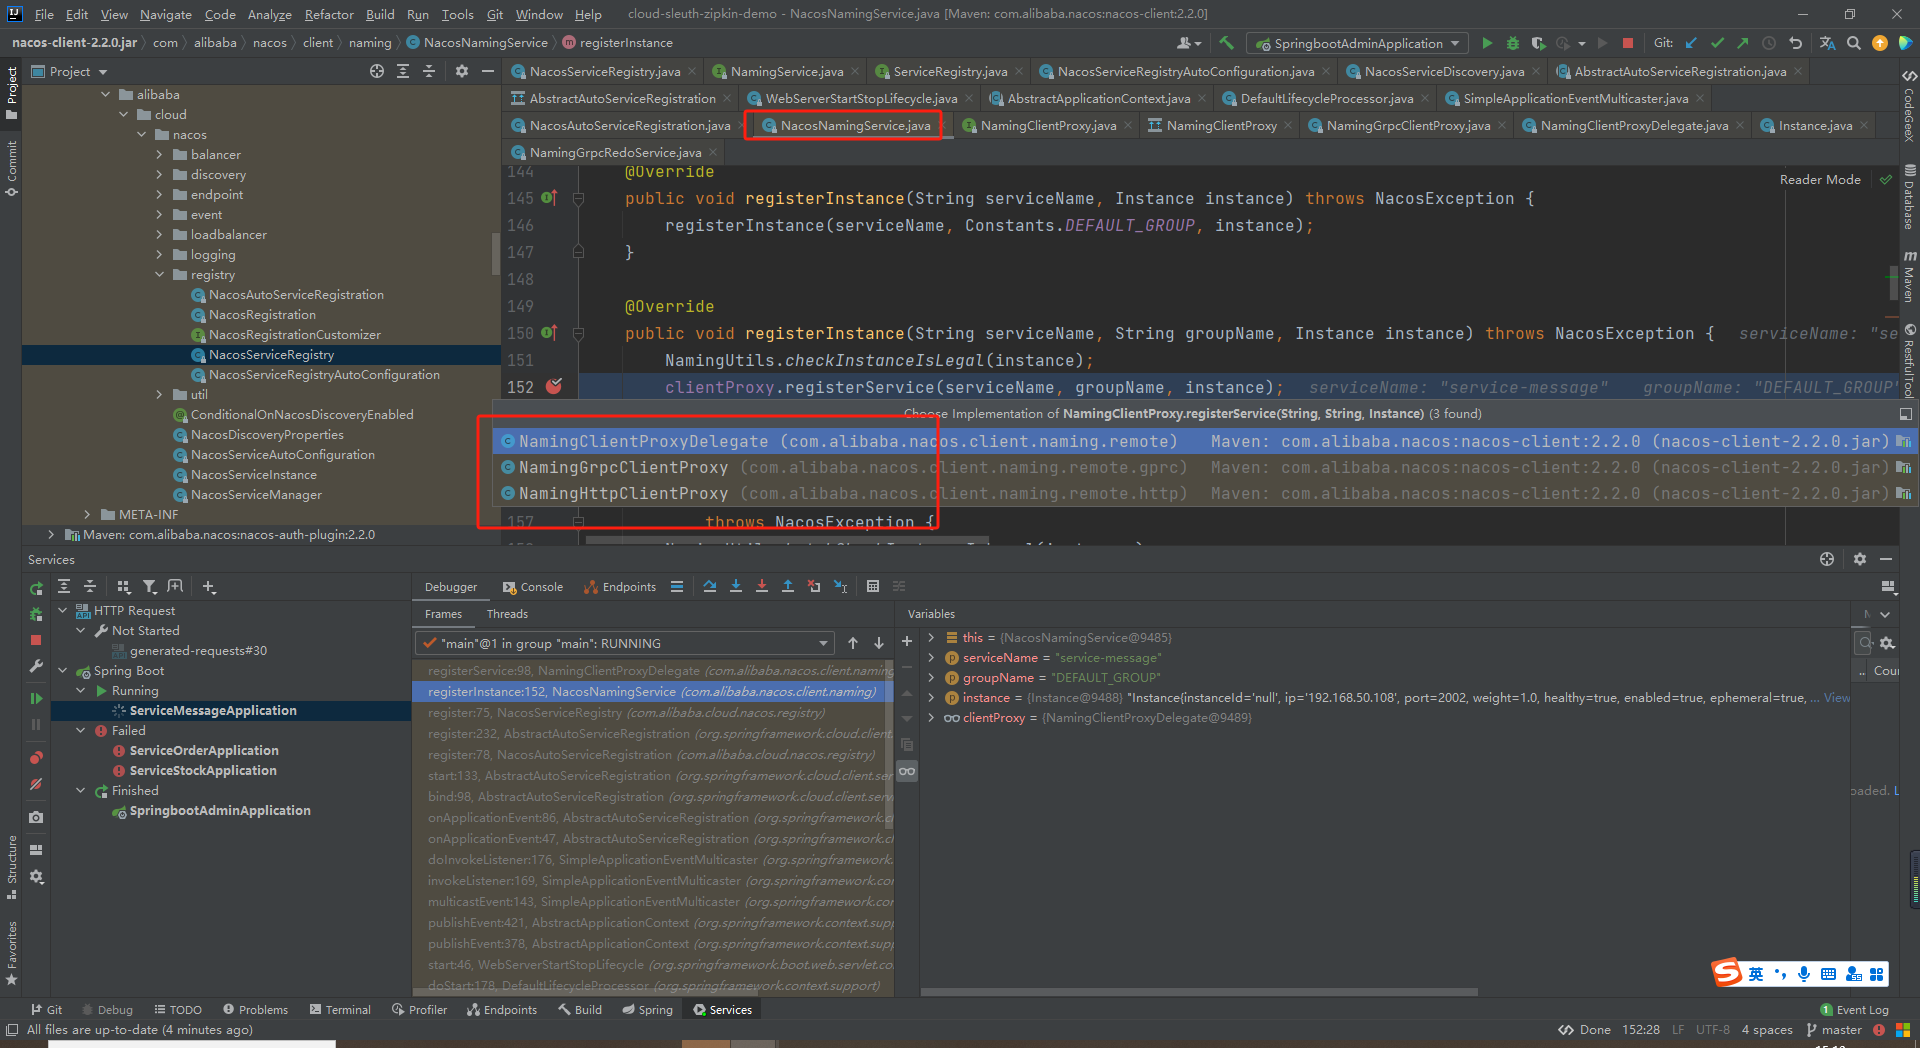Toggle Mute Breakpoints icon in Services
Image resolution: width=1920 pixels, height=1048 pixels.
pos(36,784)
